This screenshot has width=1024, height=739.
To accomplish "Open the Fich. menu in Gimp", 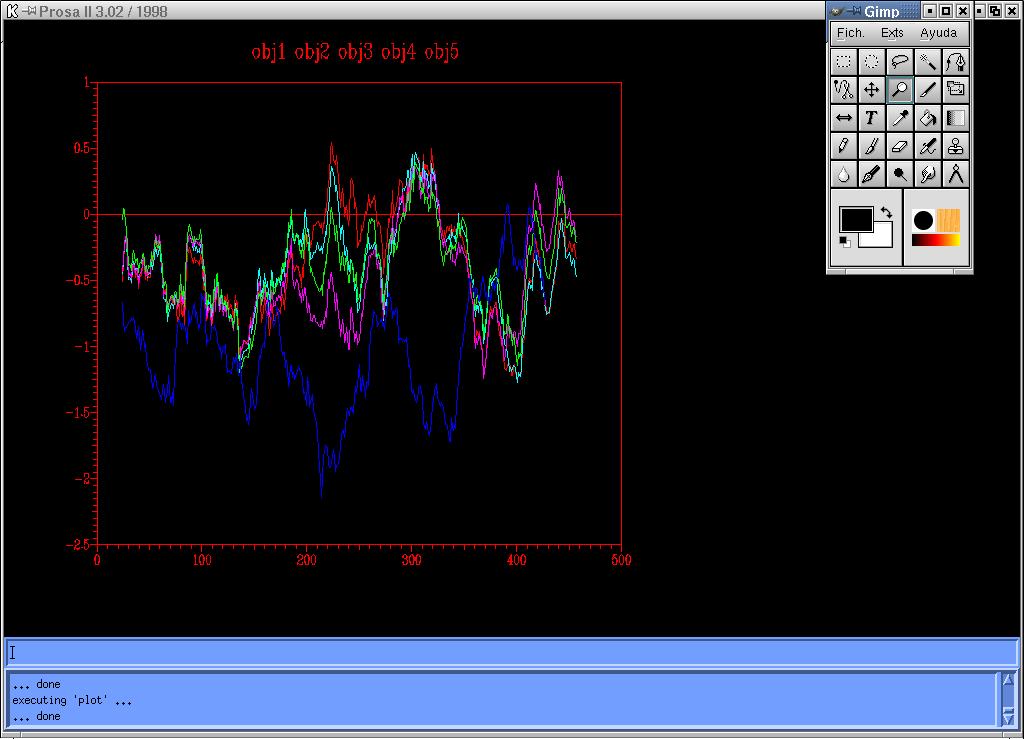I will 850,33.
